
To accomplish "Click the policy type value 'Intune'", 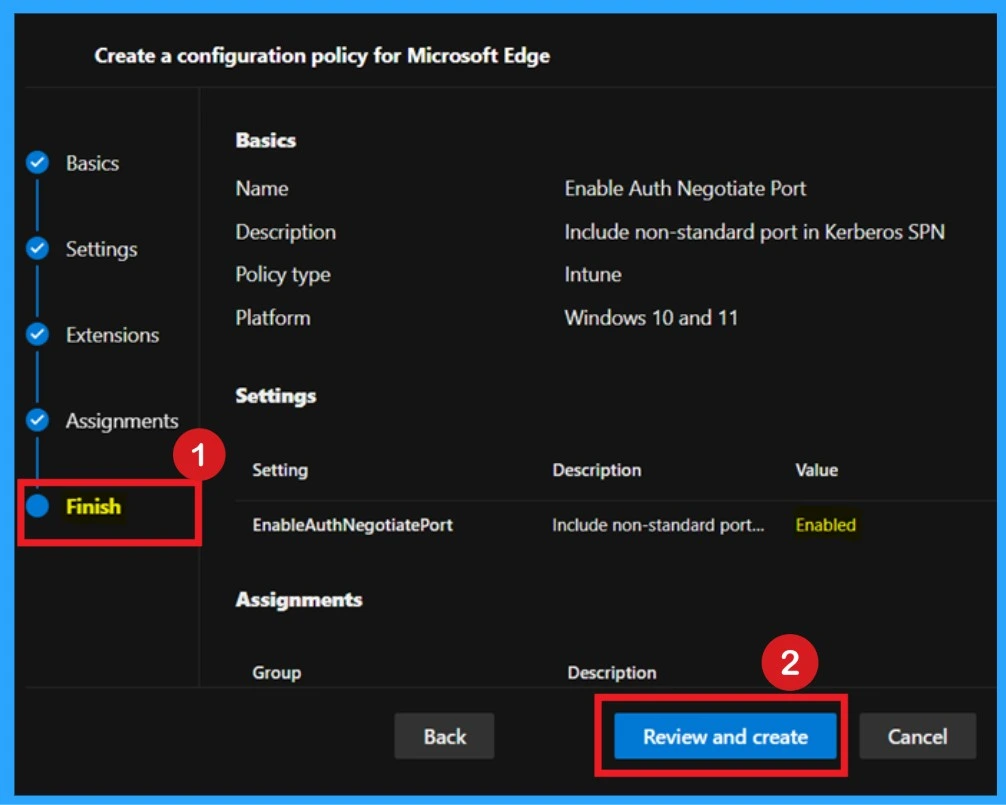I will click(x=593, y=275).
